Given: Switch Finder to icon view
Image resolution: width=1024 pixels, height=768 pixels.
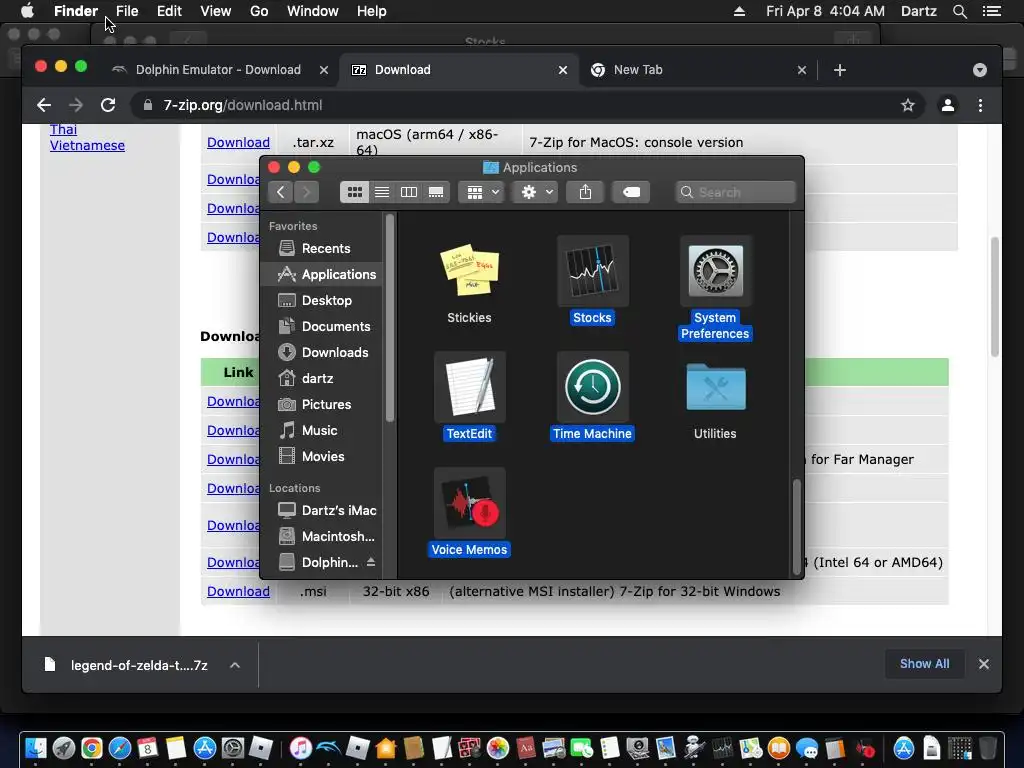Looking at the screenshot, I should [355, 192].
